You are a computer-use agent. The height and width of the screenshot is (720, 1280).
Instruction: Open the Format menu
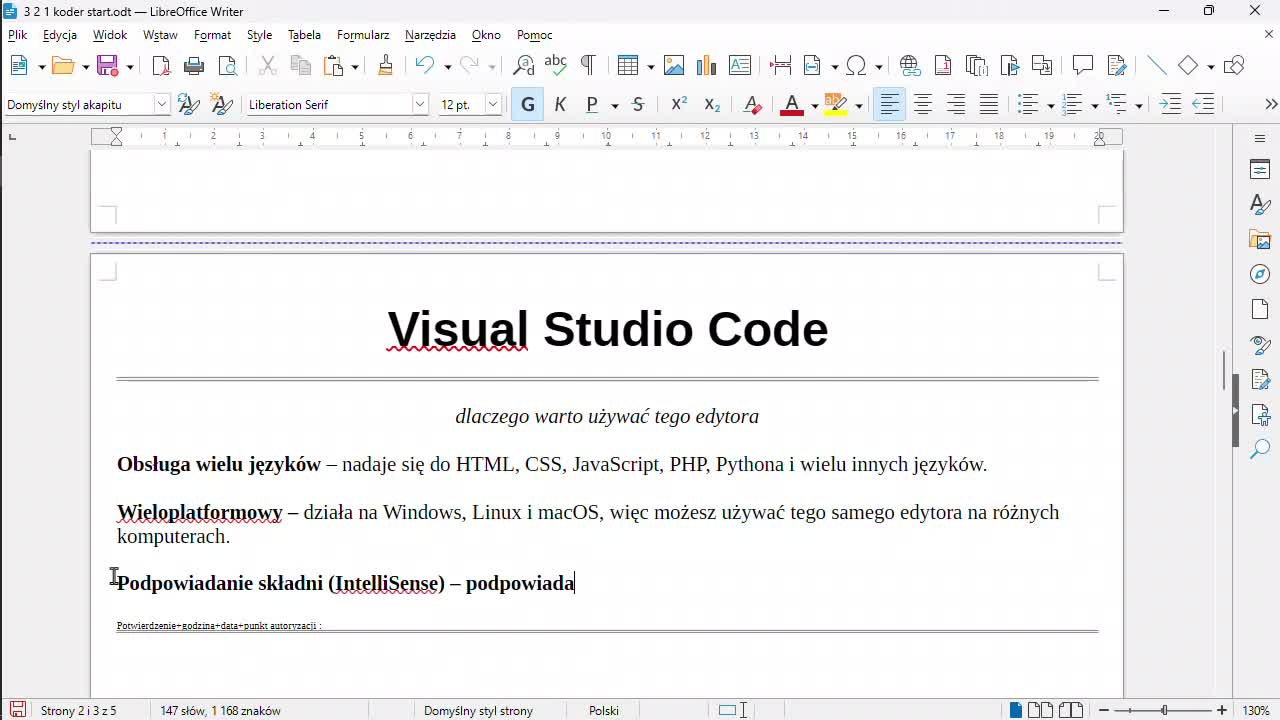click(x=212, y=35)
